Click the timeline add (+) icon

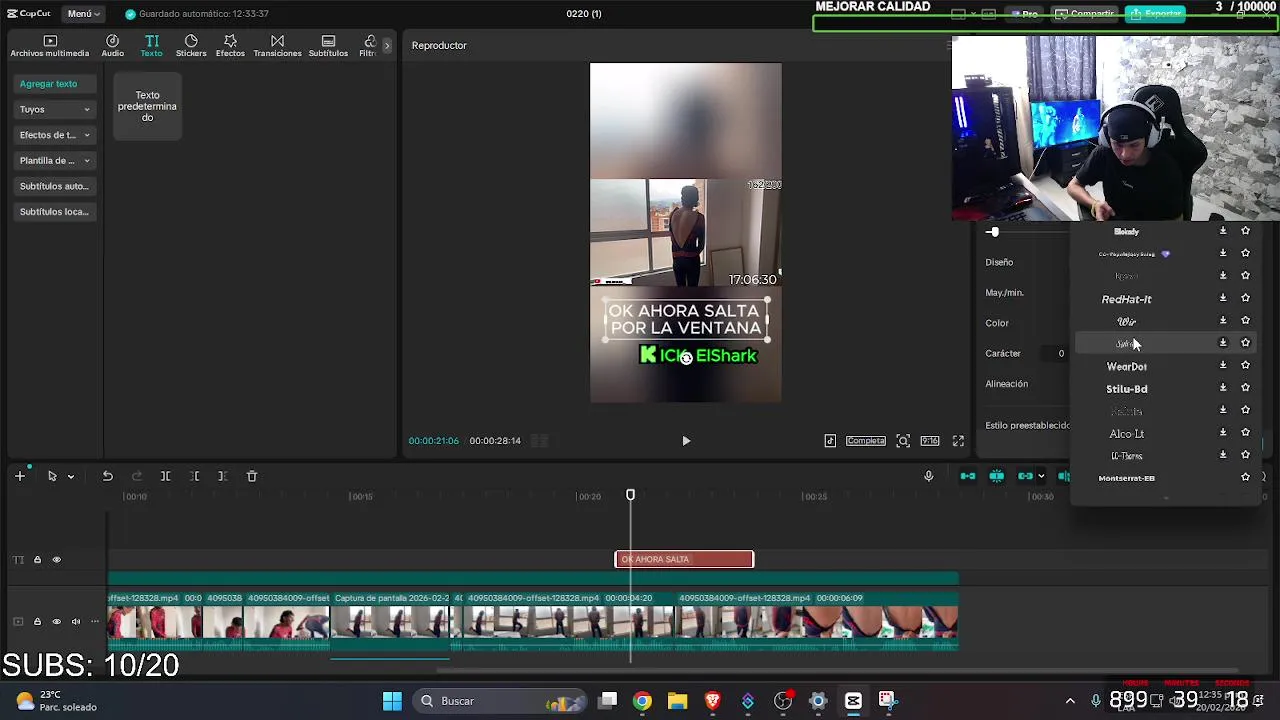tap(19, 476)
